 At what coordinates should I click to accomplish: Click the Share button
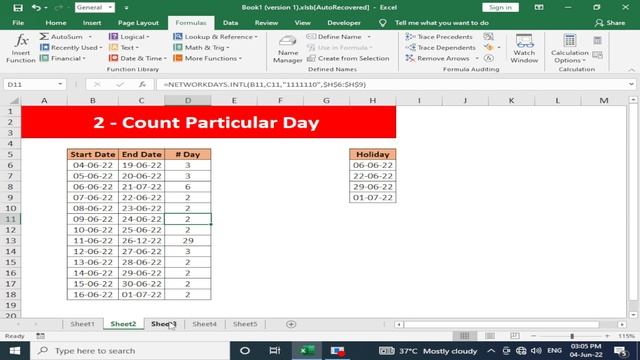(610, 23)
